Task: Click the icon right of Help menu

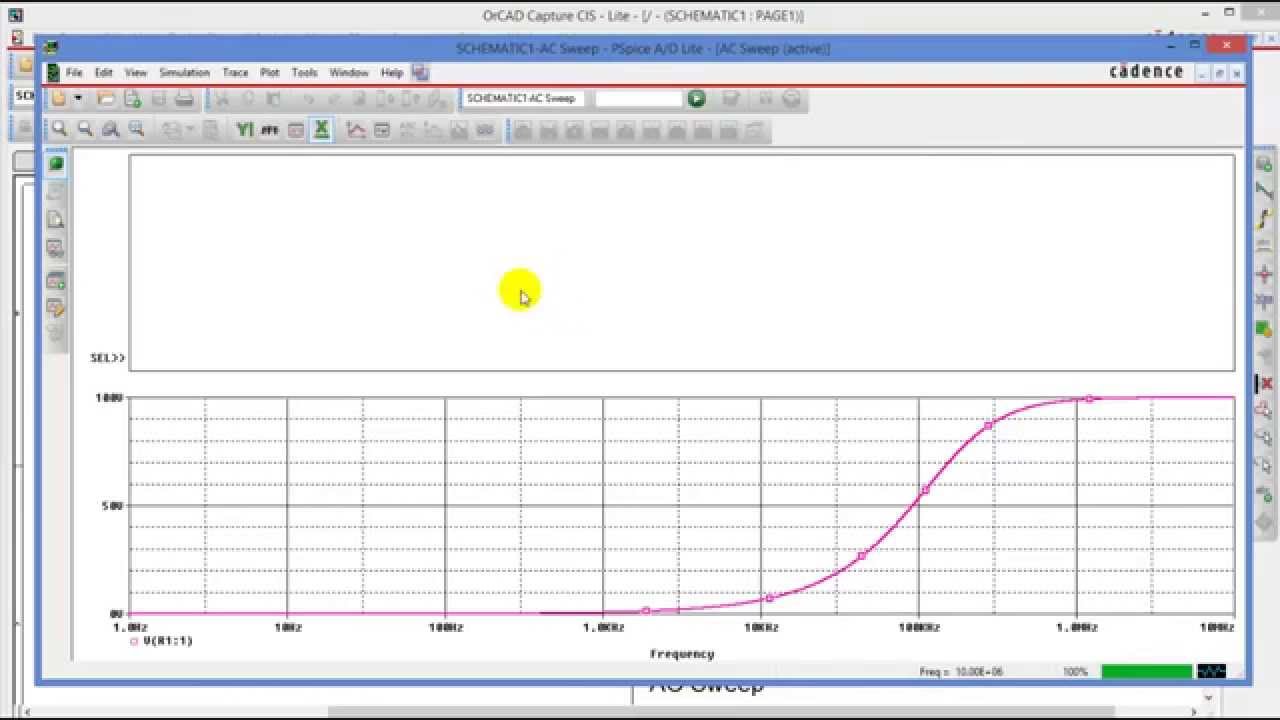Action: [x=420, y=72]
